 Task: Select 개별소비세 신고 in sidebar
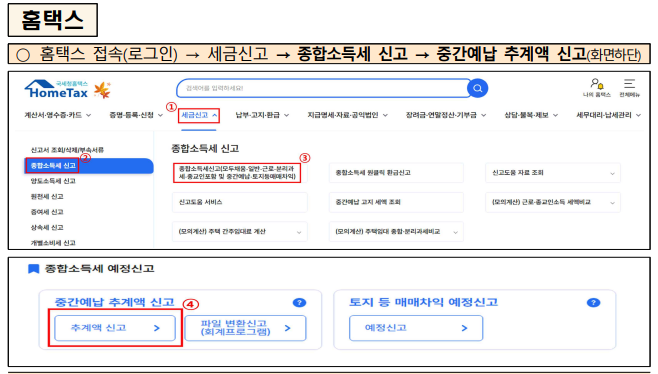tap(53, 243)
